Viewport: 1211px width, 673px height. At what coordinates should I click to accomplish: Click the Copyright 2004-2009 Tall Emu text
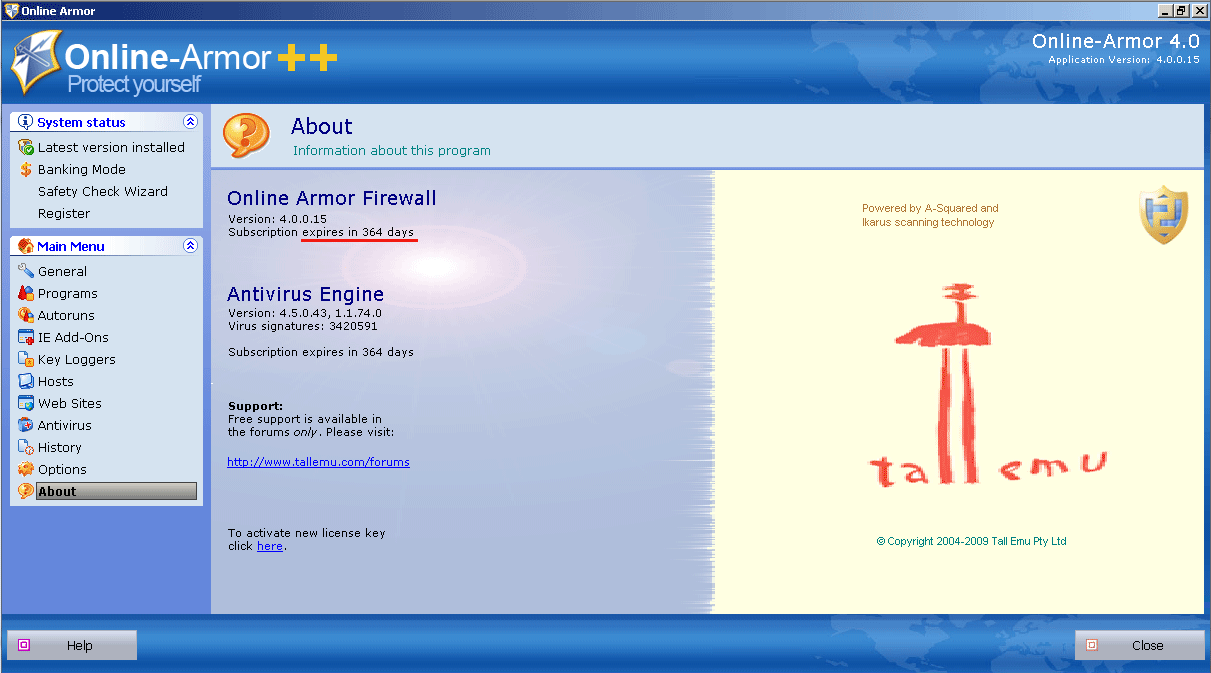972,541
